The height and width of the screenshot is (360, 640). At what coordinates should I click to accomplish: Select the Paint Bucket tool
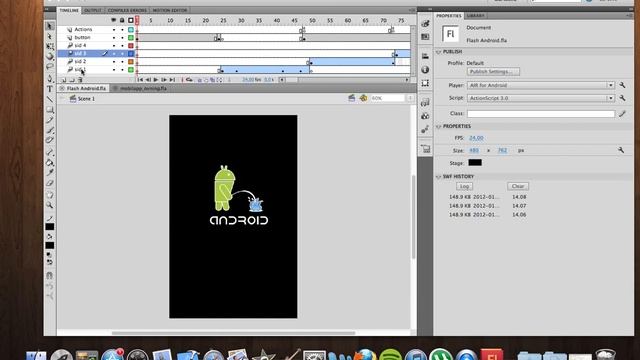[x=50, y=162]
